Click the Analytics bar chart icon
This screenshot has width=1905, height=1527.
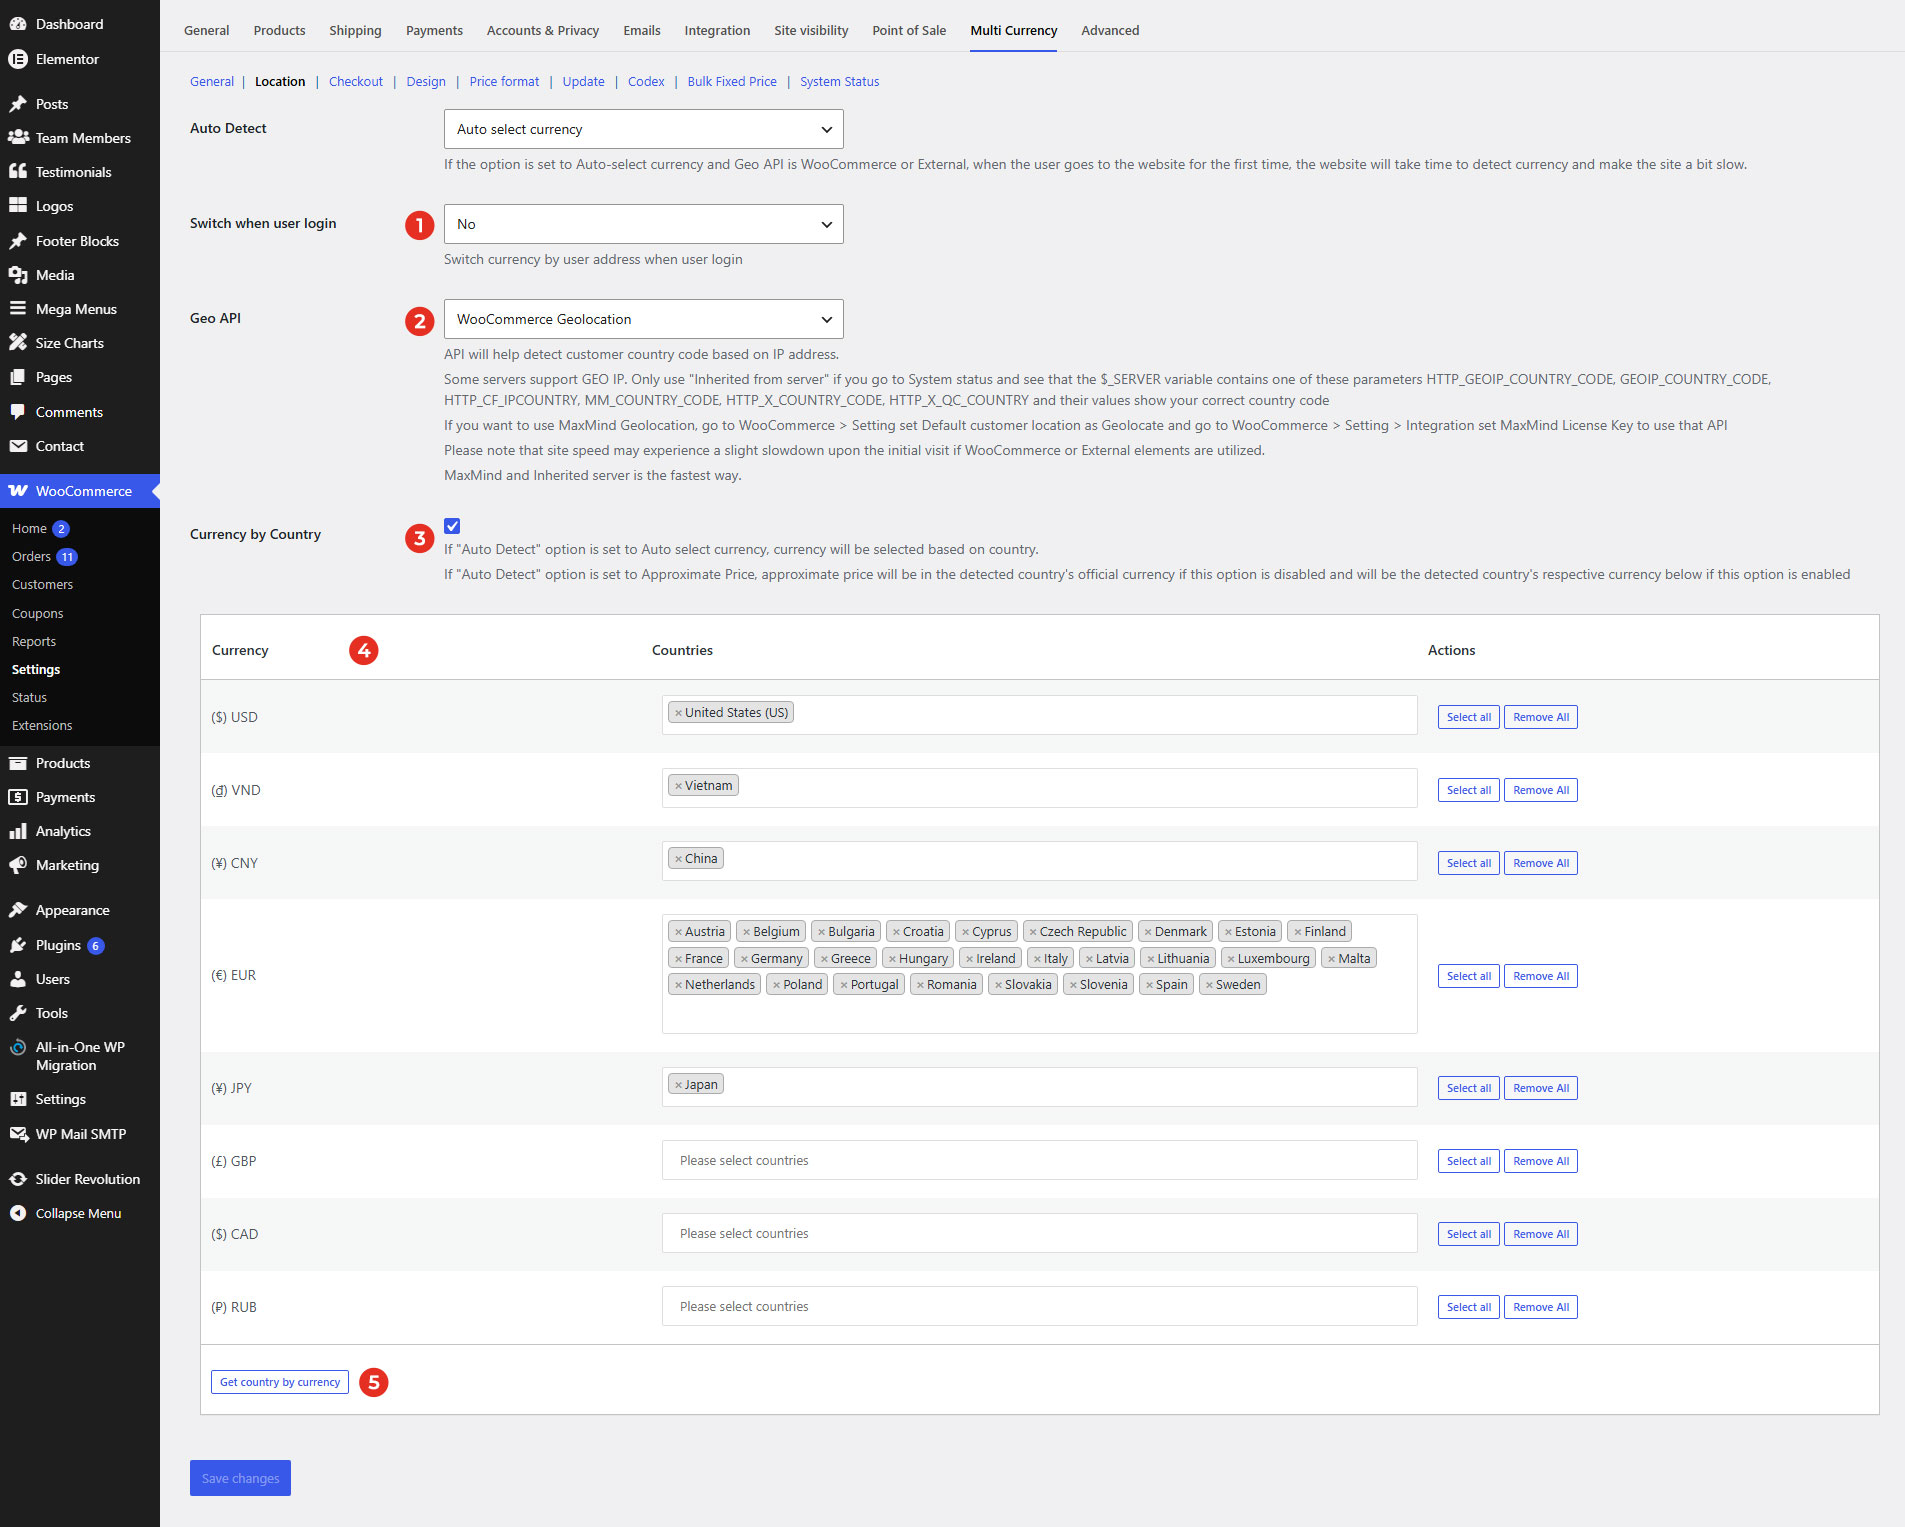(18, 831)
